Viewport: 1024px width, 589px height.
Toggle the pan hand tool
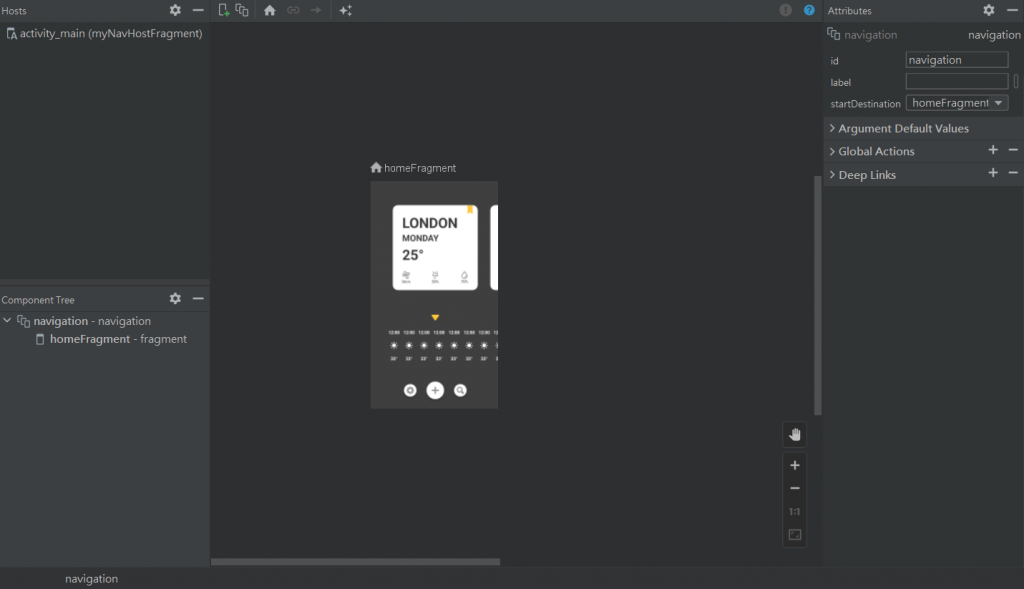795,435
